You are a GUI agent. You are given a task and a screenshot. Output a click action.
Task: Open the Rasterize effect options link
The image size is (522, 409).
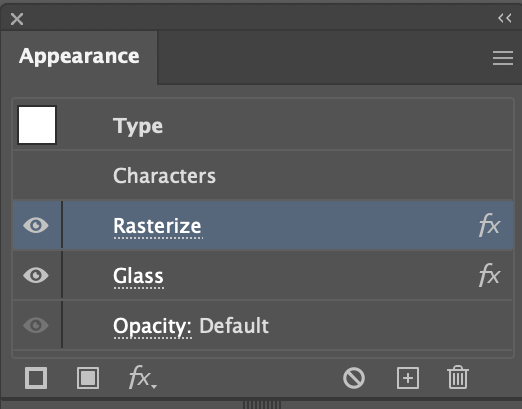(157, 226)
